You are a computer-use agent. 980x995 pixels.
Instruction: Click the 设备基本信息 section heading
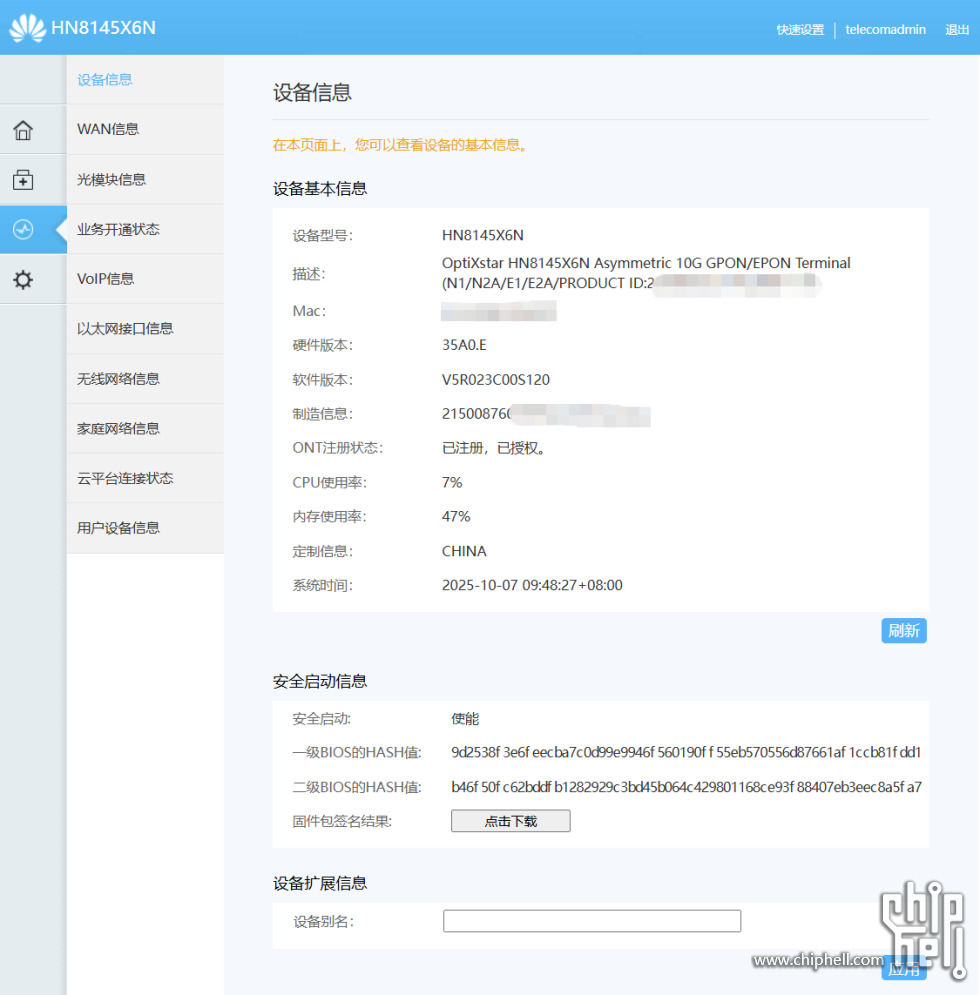[x=320, y=188]
